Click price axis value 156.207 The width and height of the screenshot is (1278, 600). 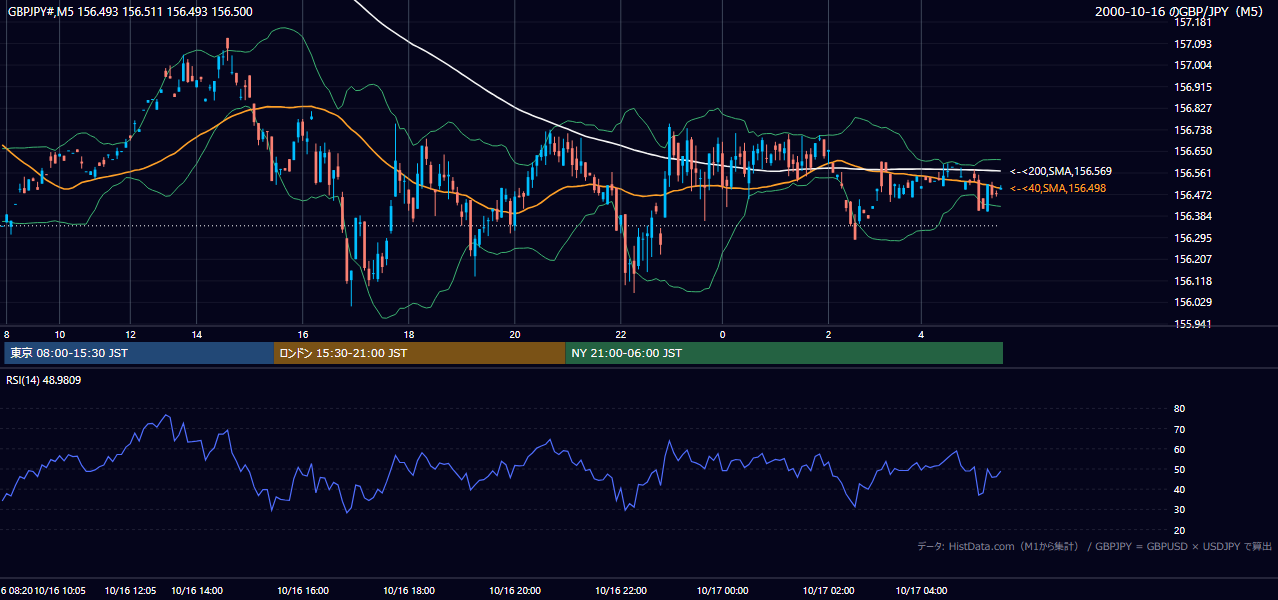[1193, 259]
